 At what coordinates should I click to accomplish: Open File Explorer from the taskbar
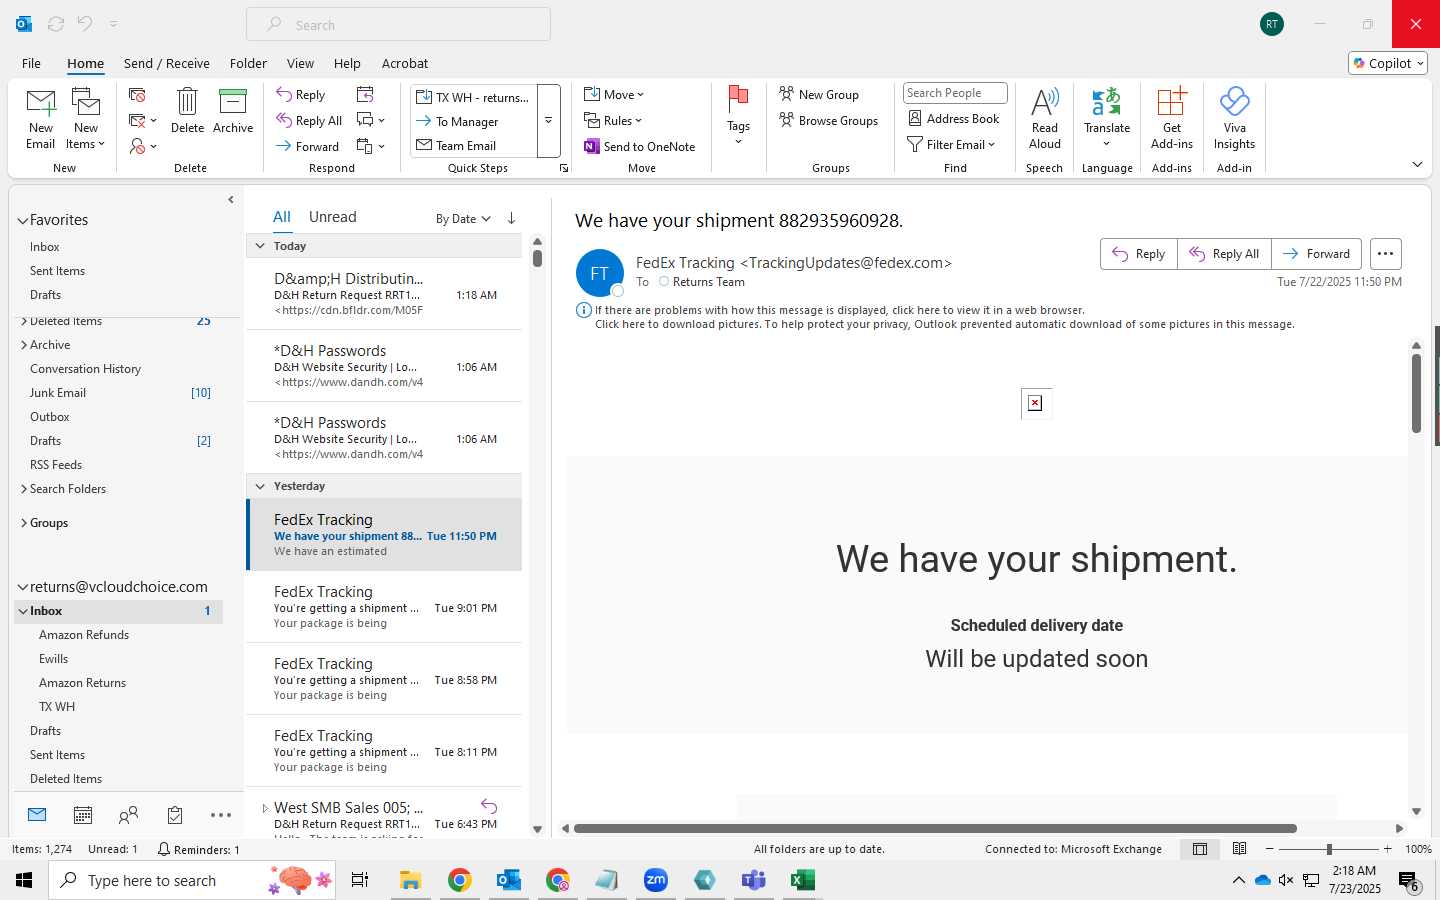pyautogui.click(x=410, y=880)
